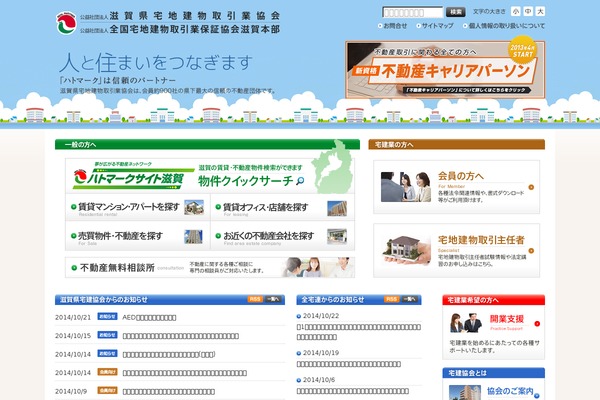
Task: Open the 開業支援 practice support link
Action: pos(507,319)
